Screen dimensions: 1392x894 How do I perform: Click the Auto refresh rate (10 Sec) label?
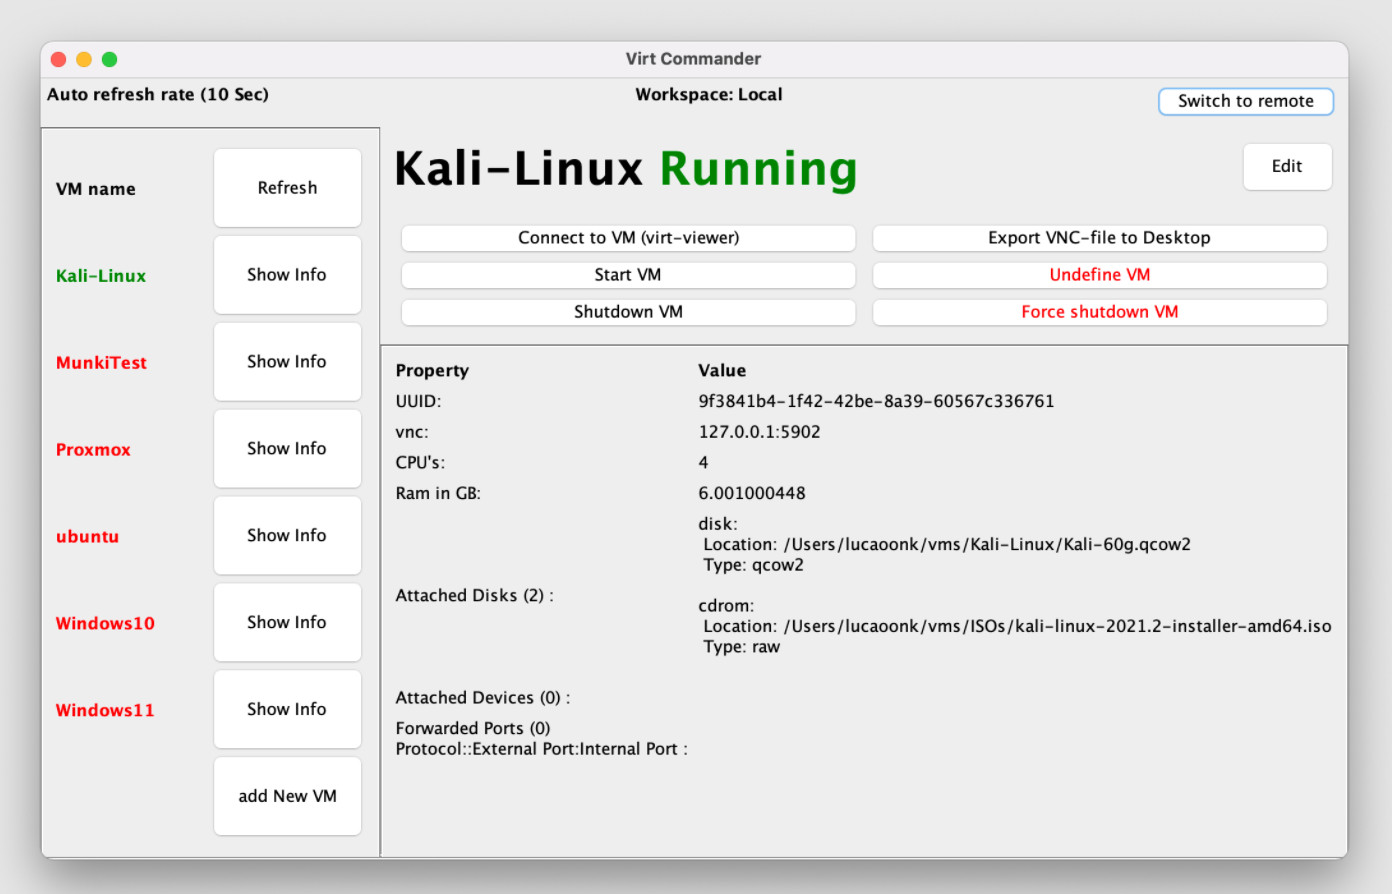click(x=158, y=95)
